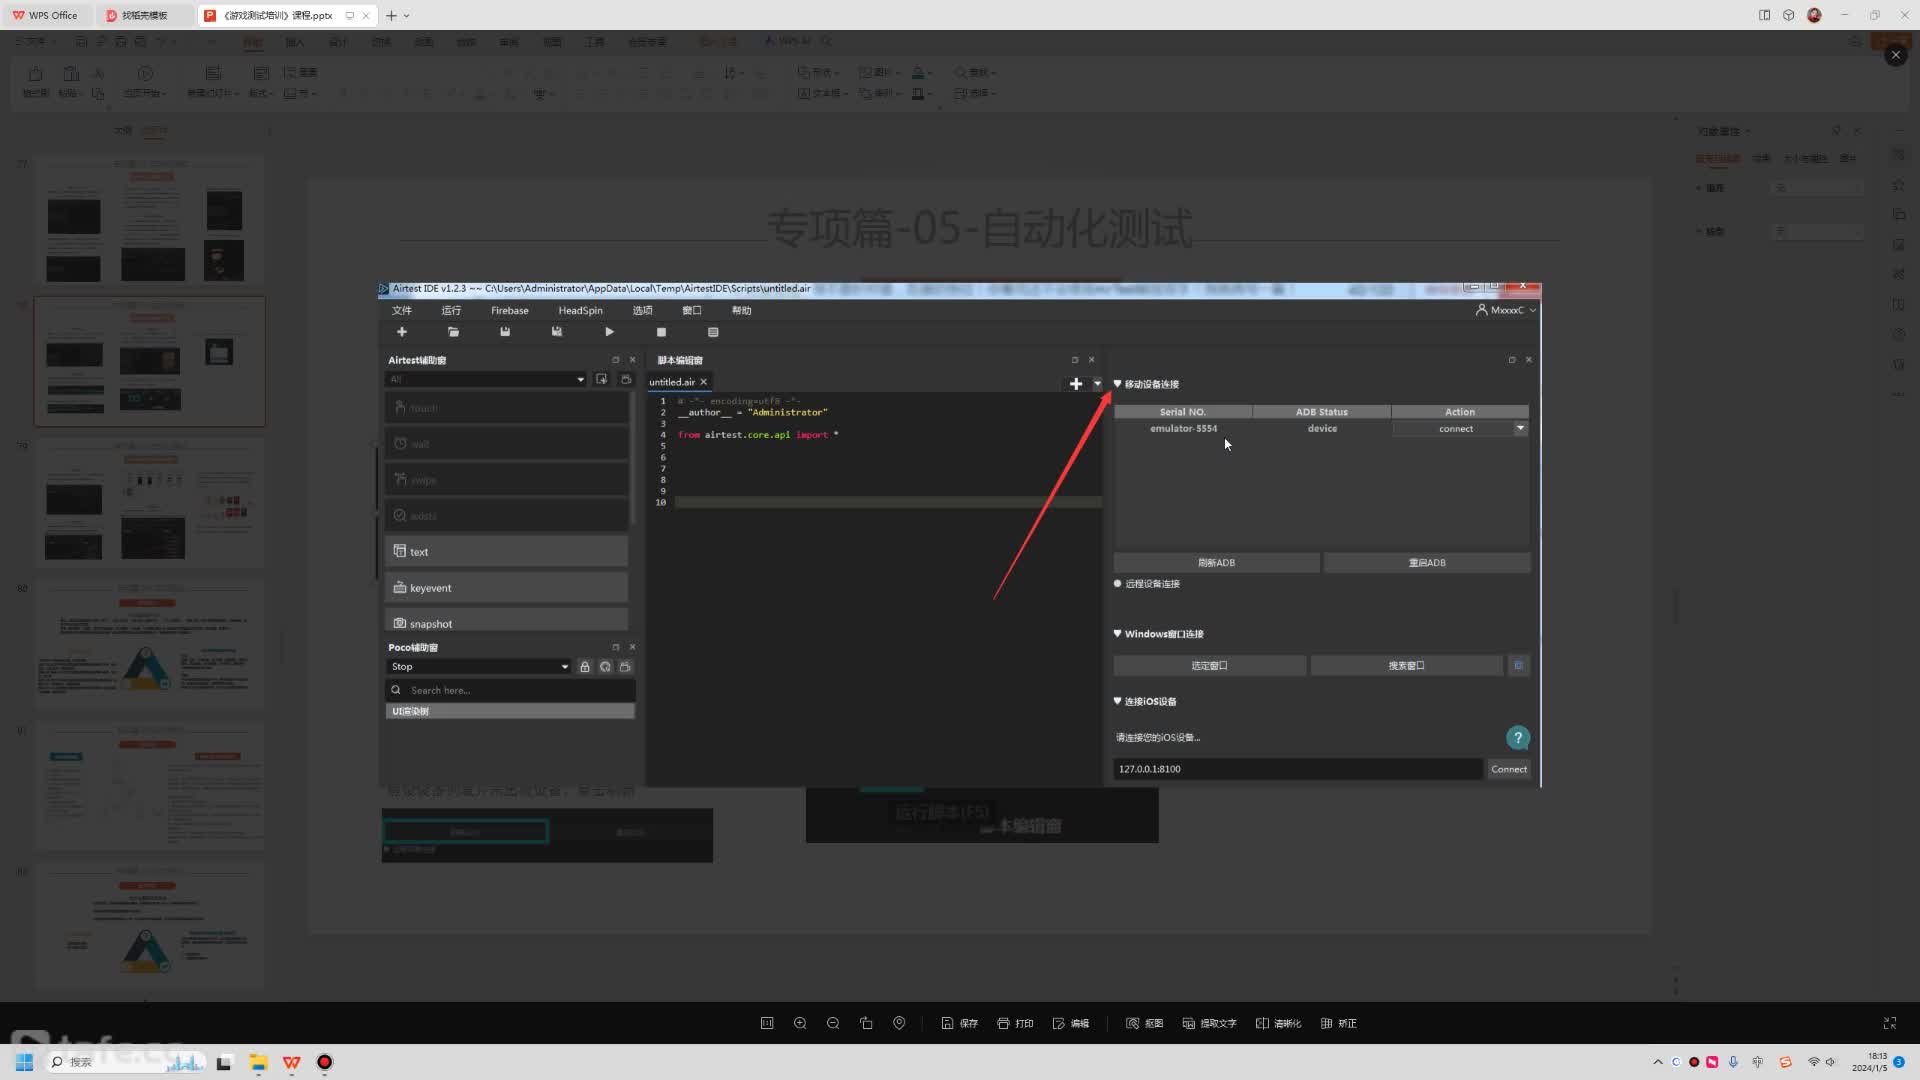The width and height of the screenshot is (1920, 1080).
Task: Zoom in the picture with magnifier plus
Action: [800, 1023]
